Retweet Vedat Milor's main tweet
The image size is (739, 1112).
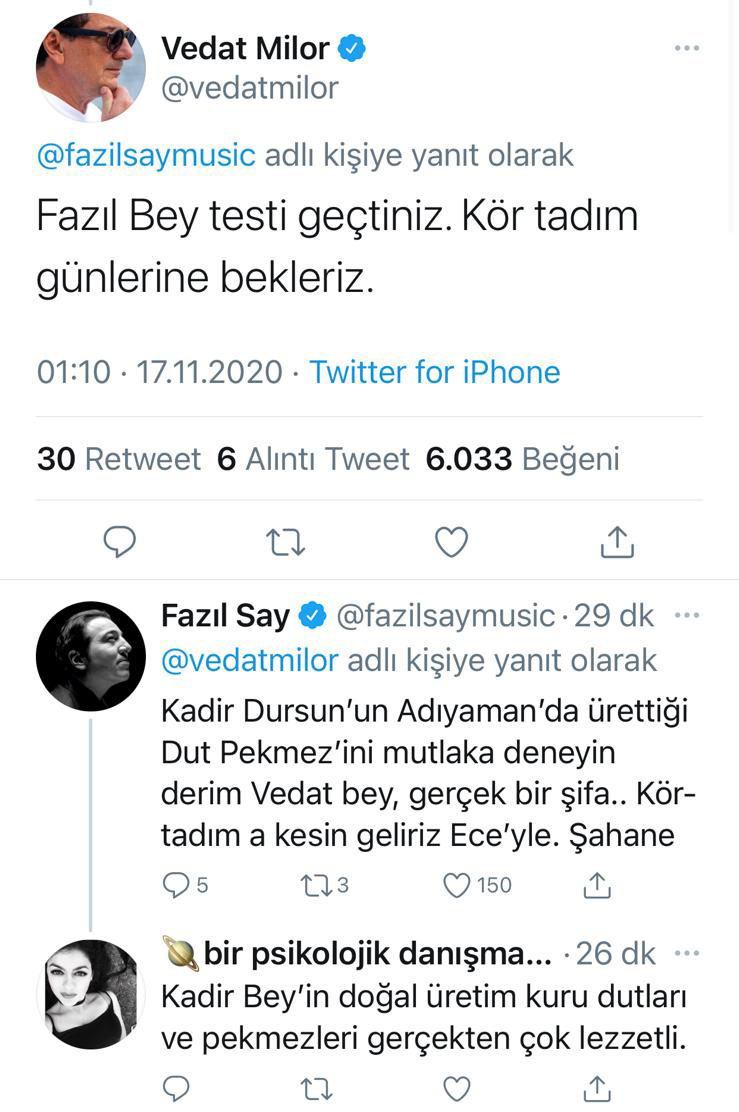pos(286,541)
